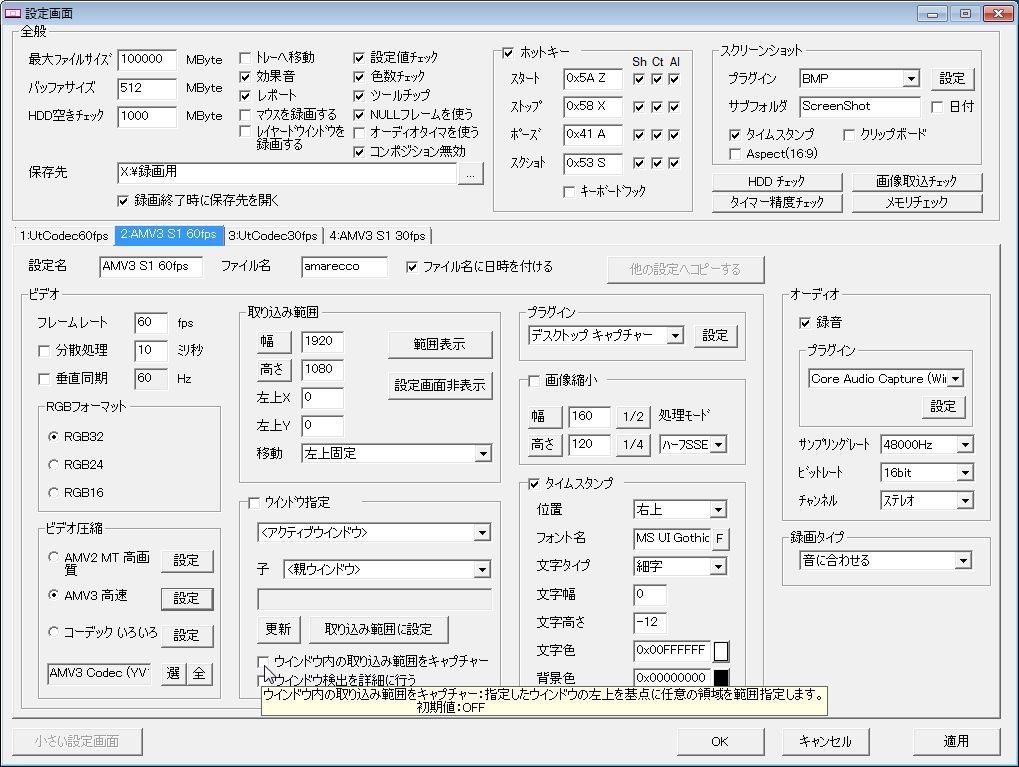
Task: Switch to the 4:AMV3 S1 30fps tab
Action: tap(378, 236)
